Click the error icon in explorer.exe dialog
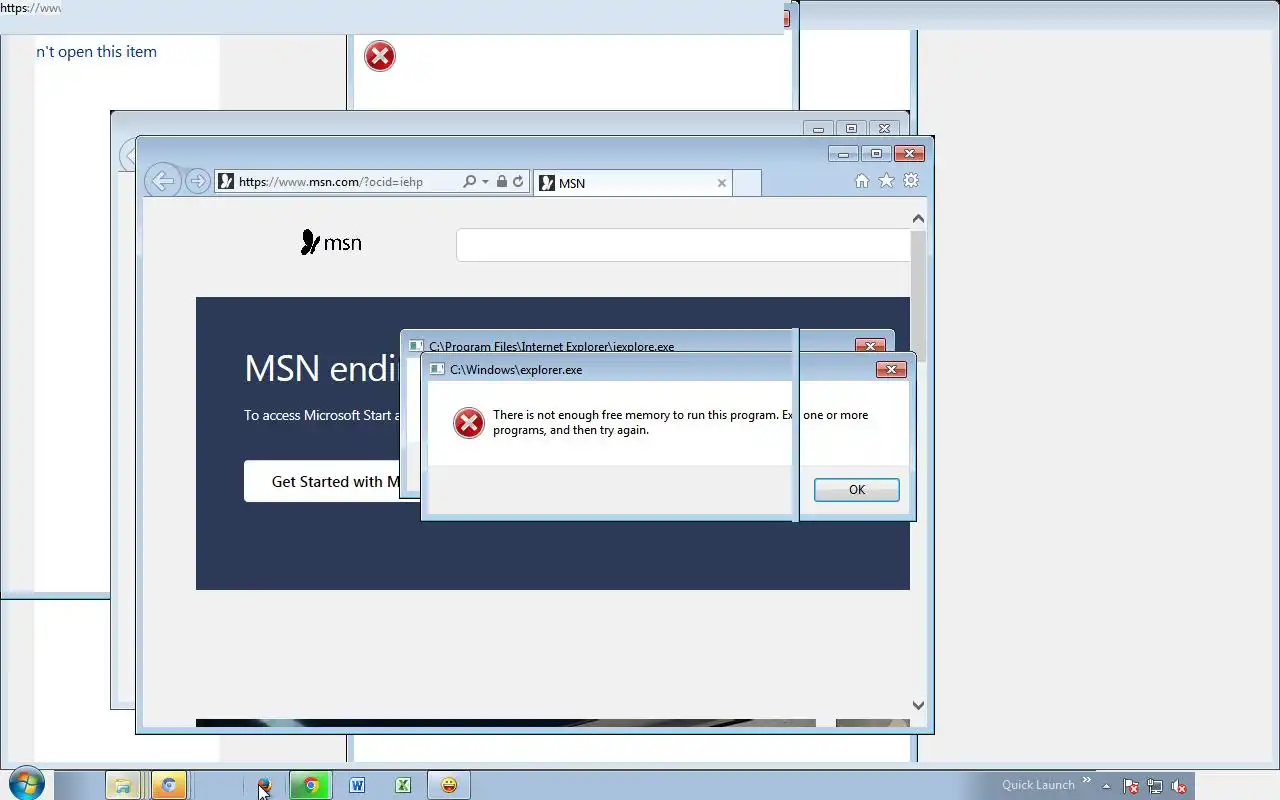 [468, 423]
